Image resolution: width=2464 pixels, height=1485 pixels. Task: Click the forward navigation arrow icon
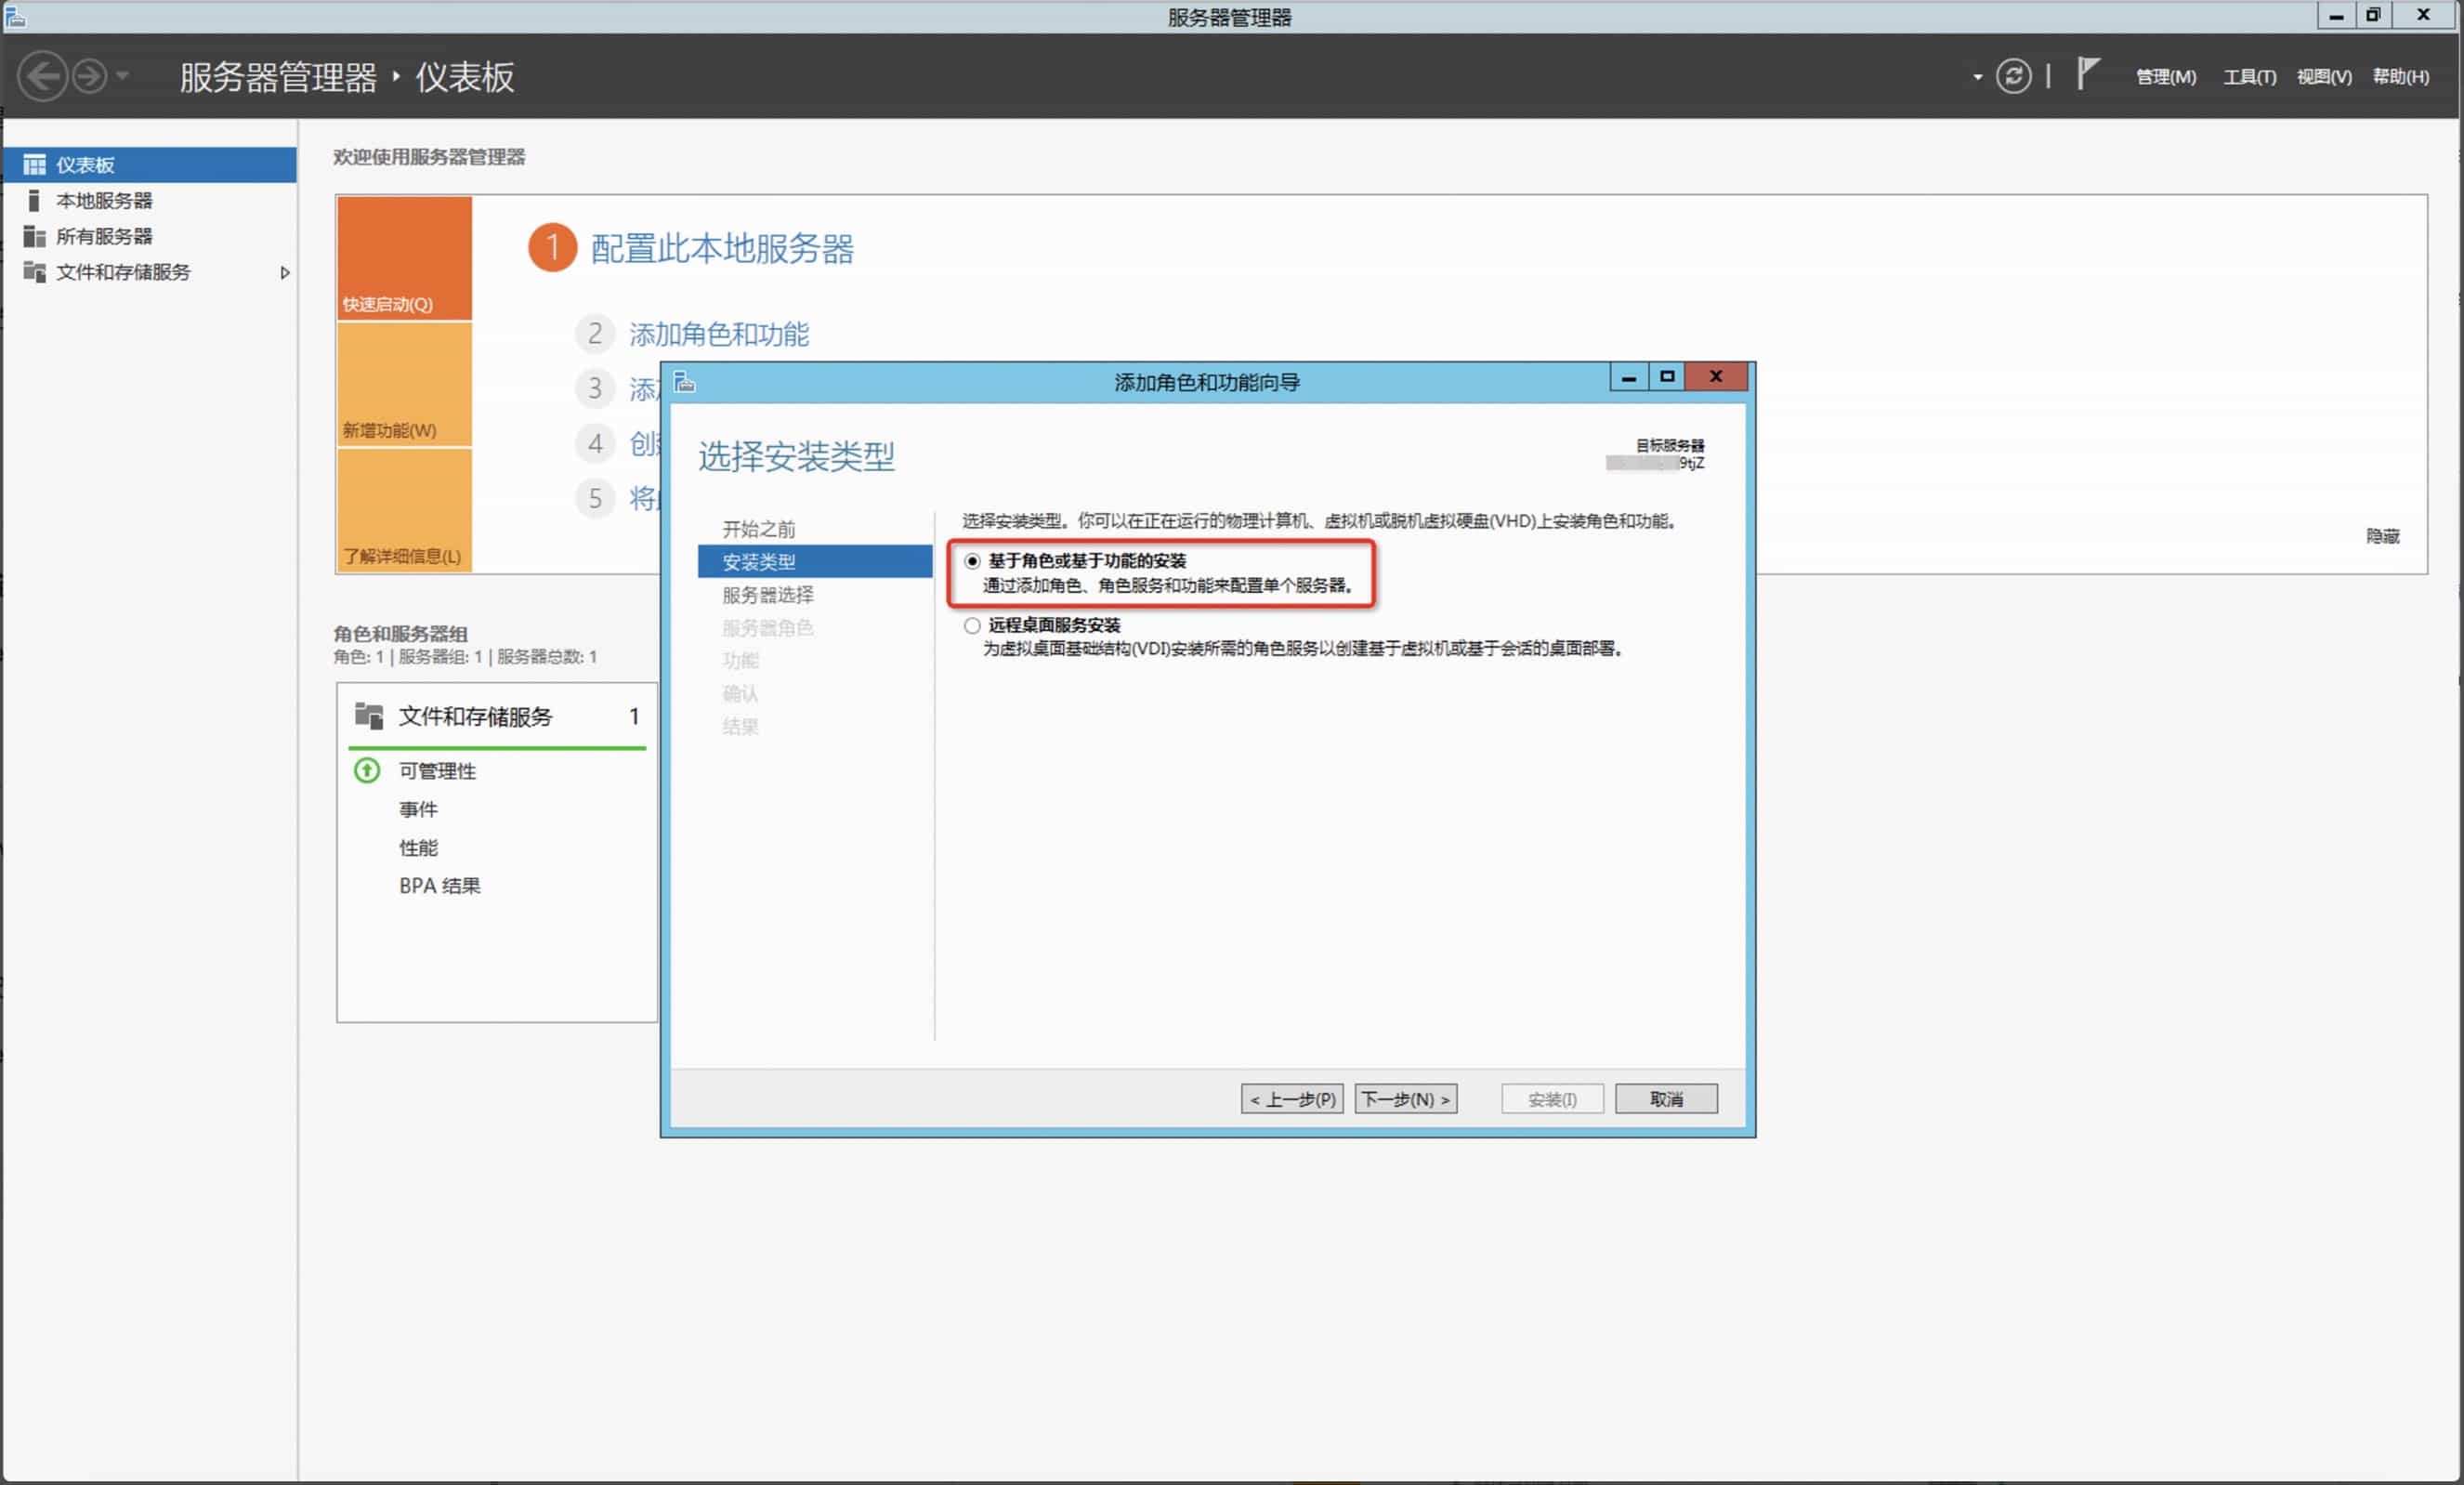(x=89, y=77)
